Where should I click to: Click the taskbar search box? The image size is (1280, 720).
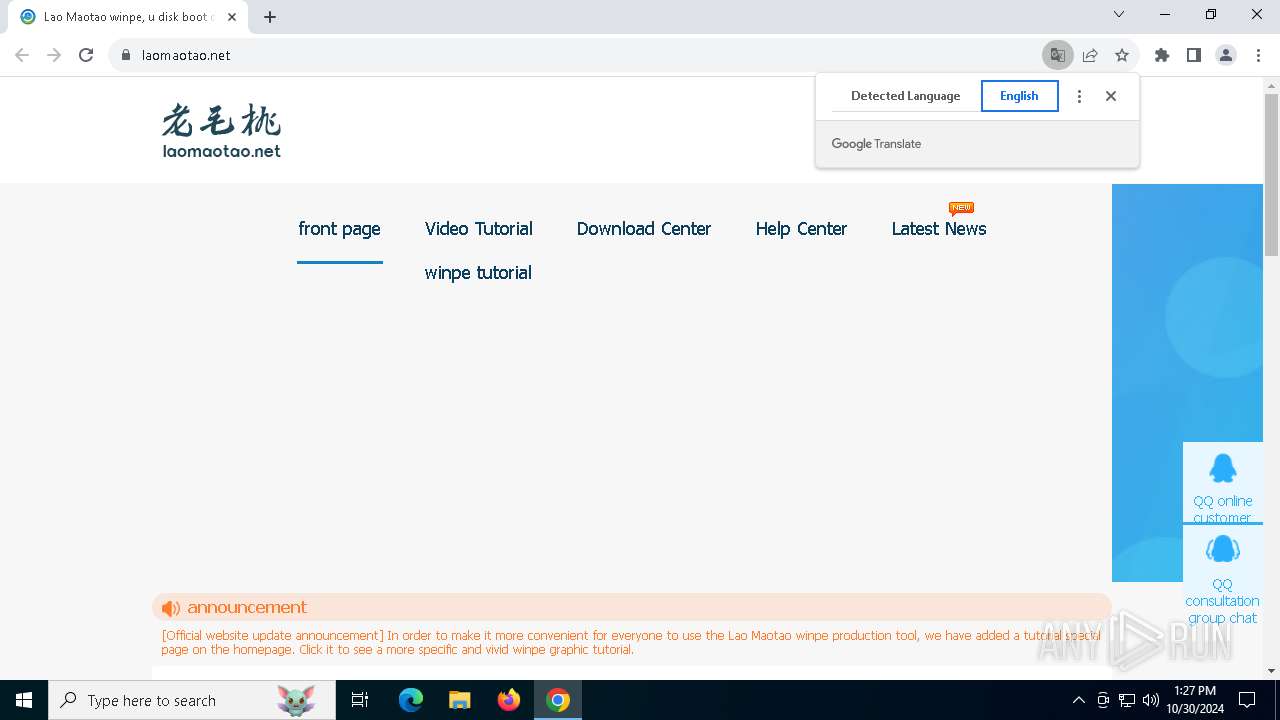tap(192, 700)
